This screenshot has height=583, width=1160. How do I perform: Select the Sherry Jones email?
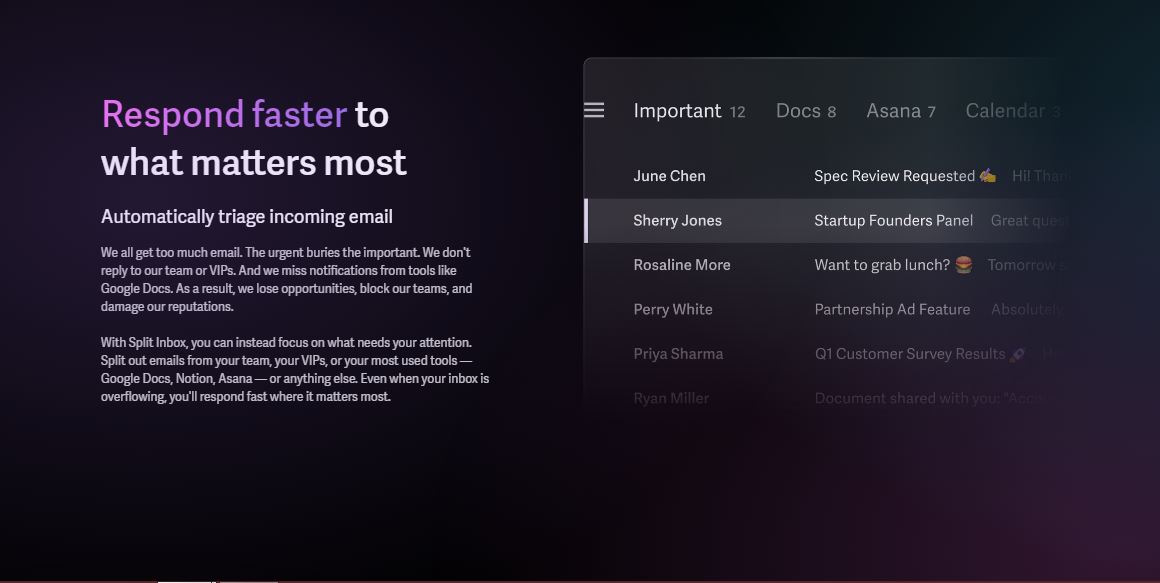pos(827,220)
